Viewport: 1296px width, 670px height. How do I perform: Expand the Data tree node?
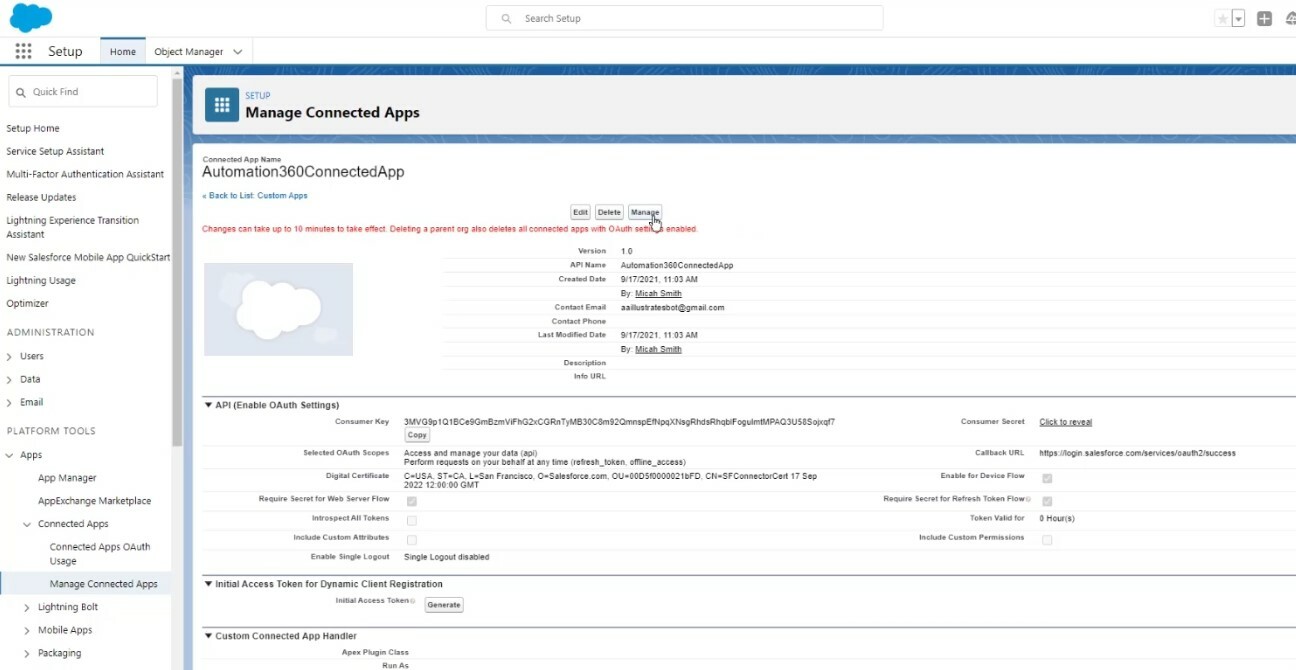[x=10, y=379]
